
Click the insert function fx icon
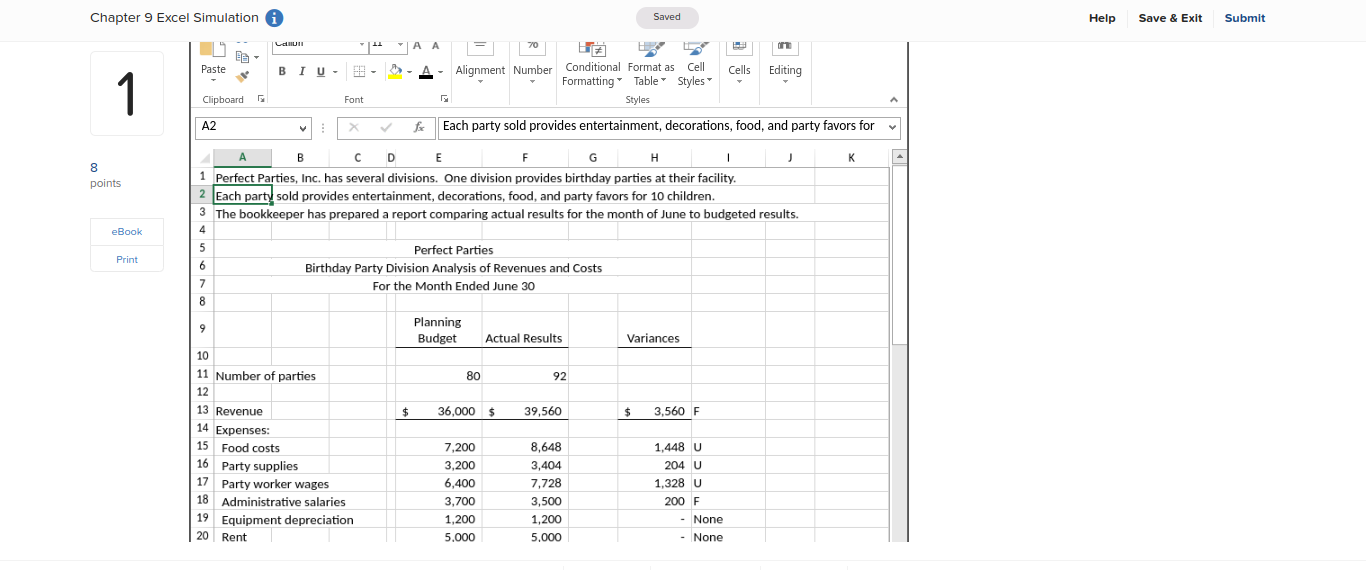419,127
